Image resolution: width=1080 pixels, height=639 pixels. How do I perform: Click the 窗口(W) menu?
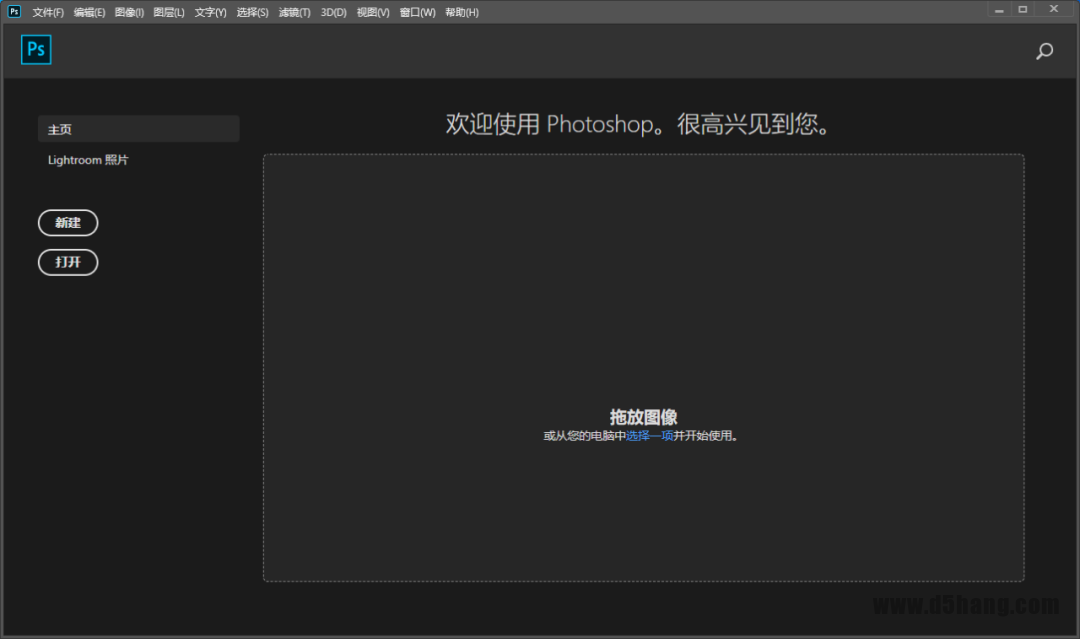click(417, 12)
